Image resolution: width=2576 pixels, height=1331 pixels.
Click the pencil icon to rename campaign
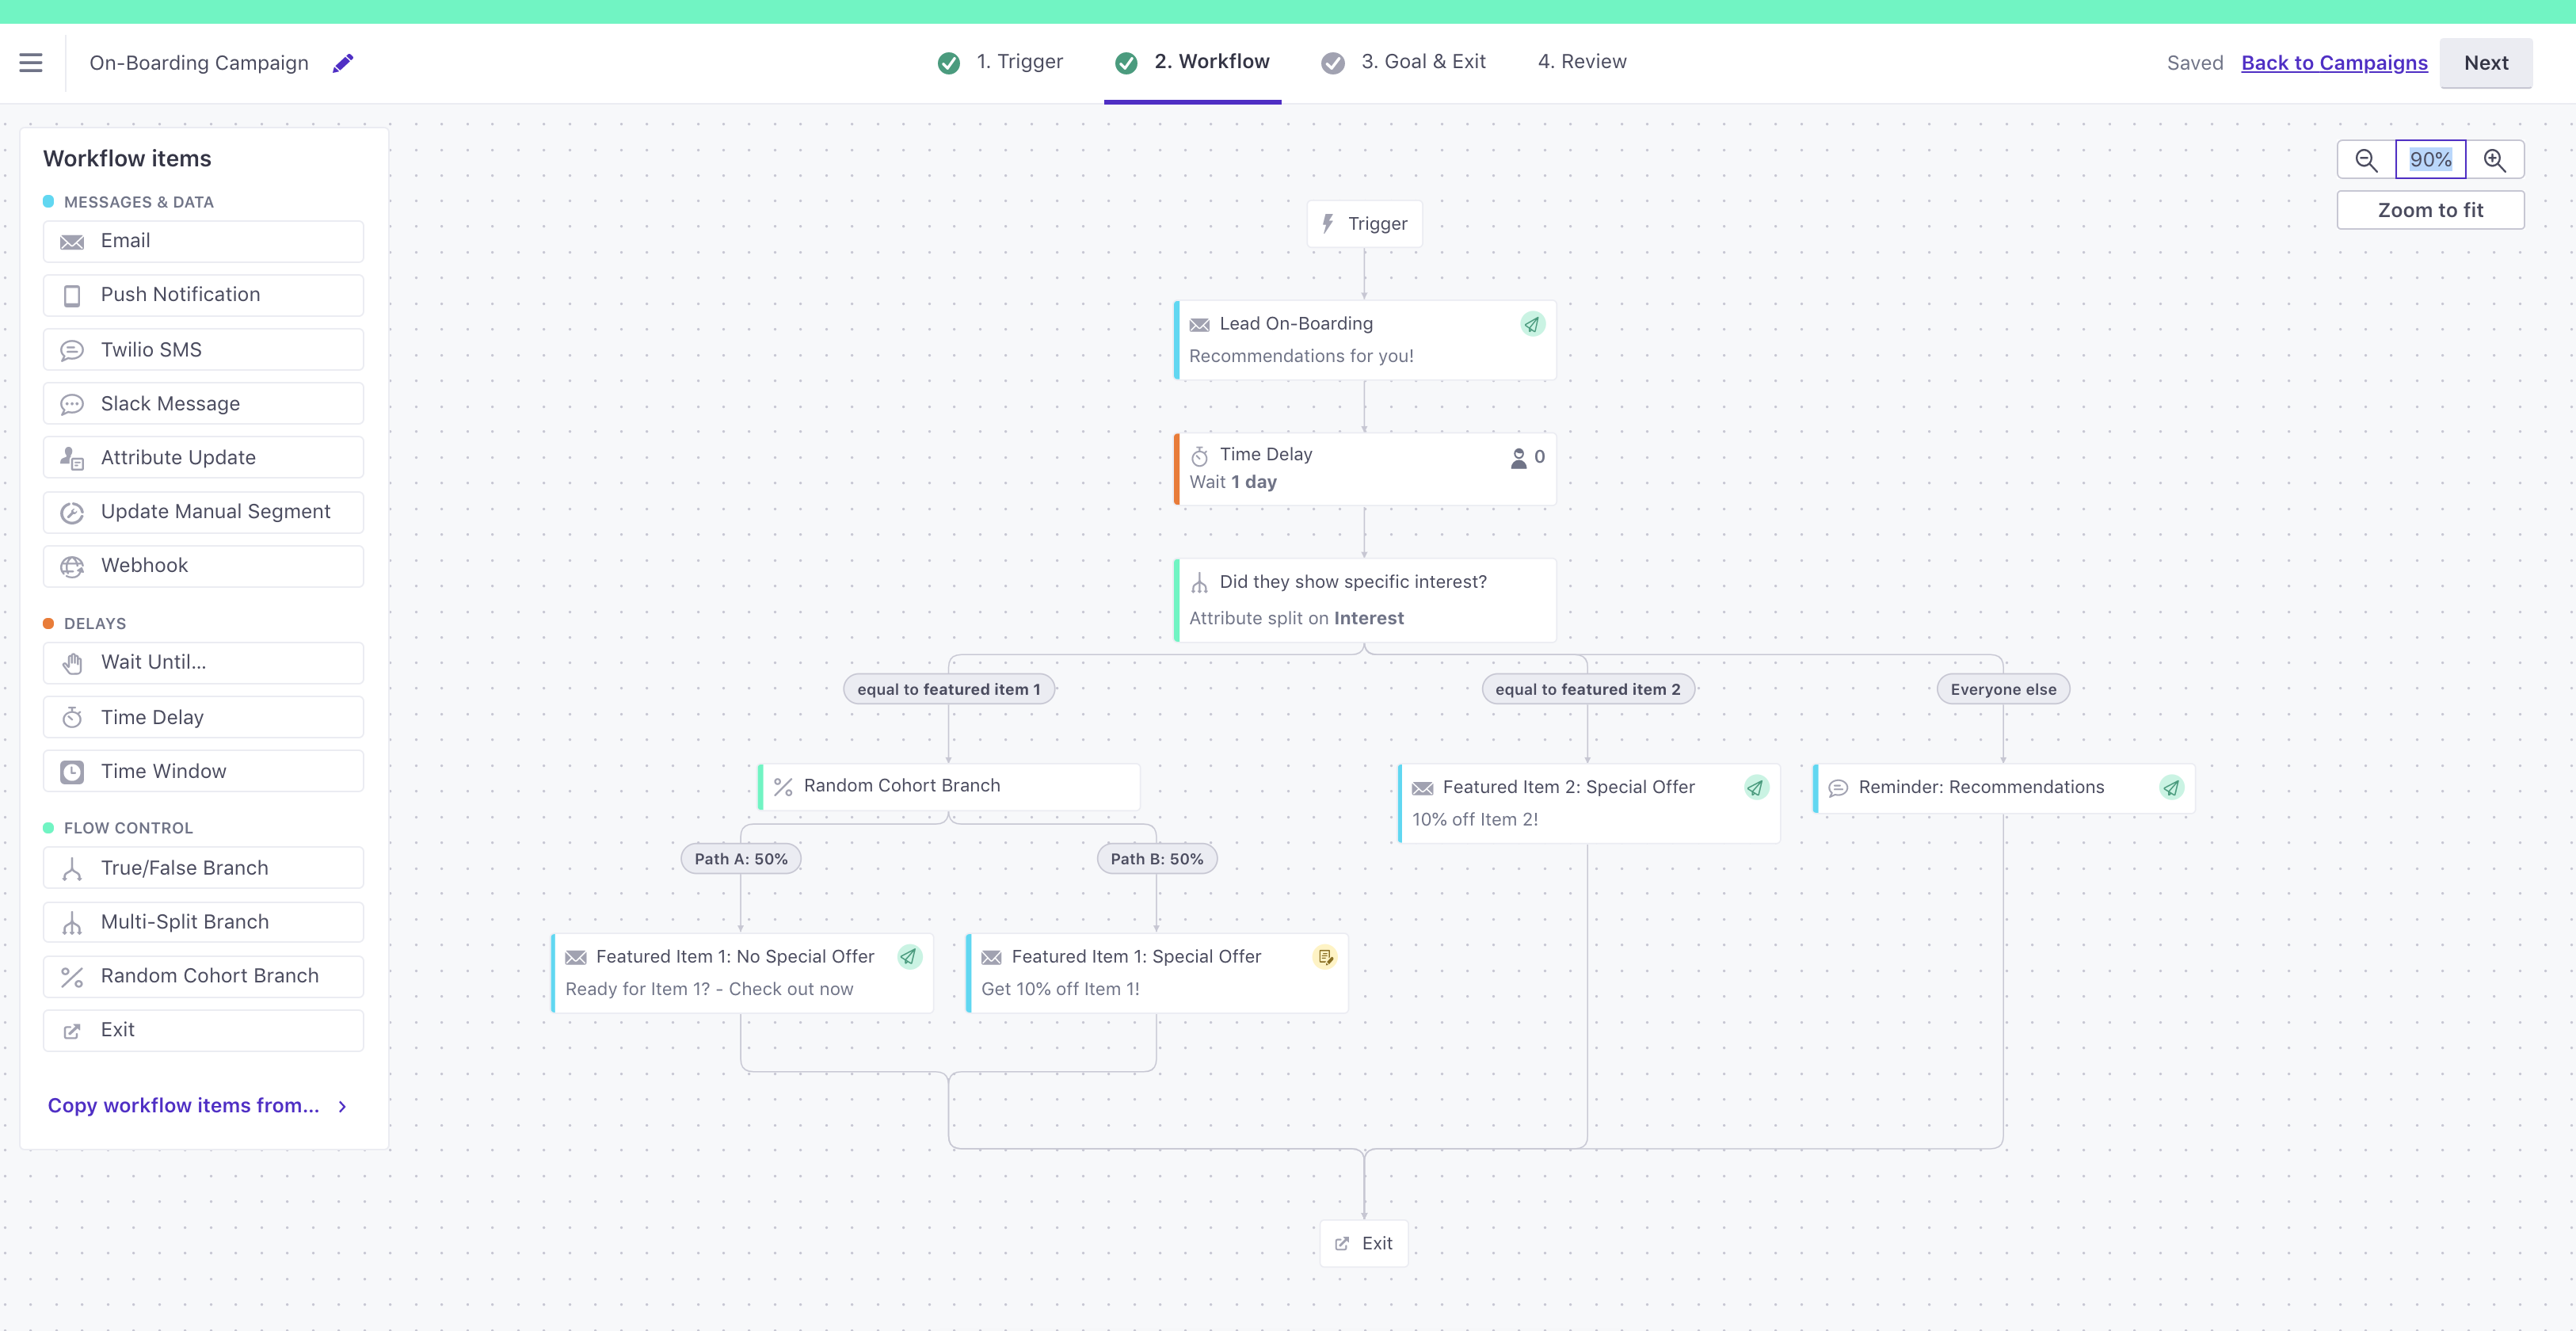pyautogui.click(x=343, y=63)
